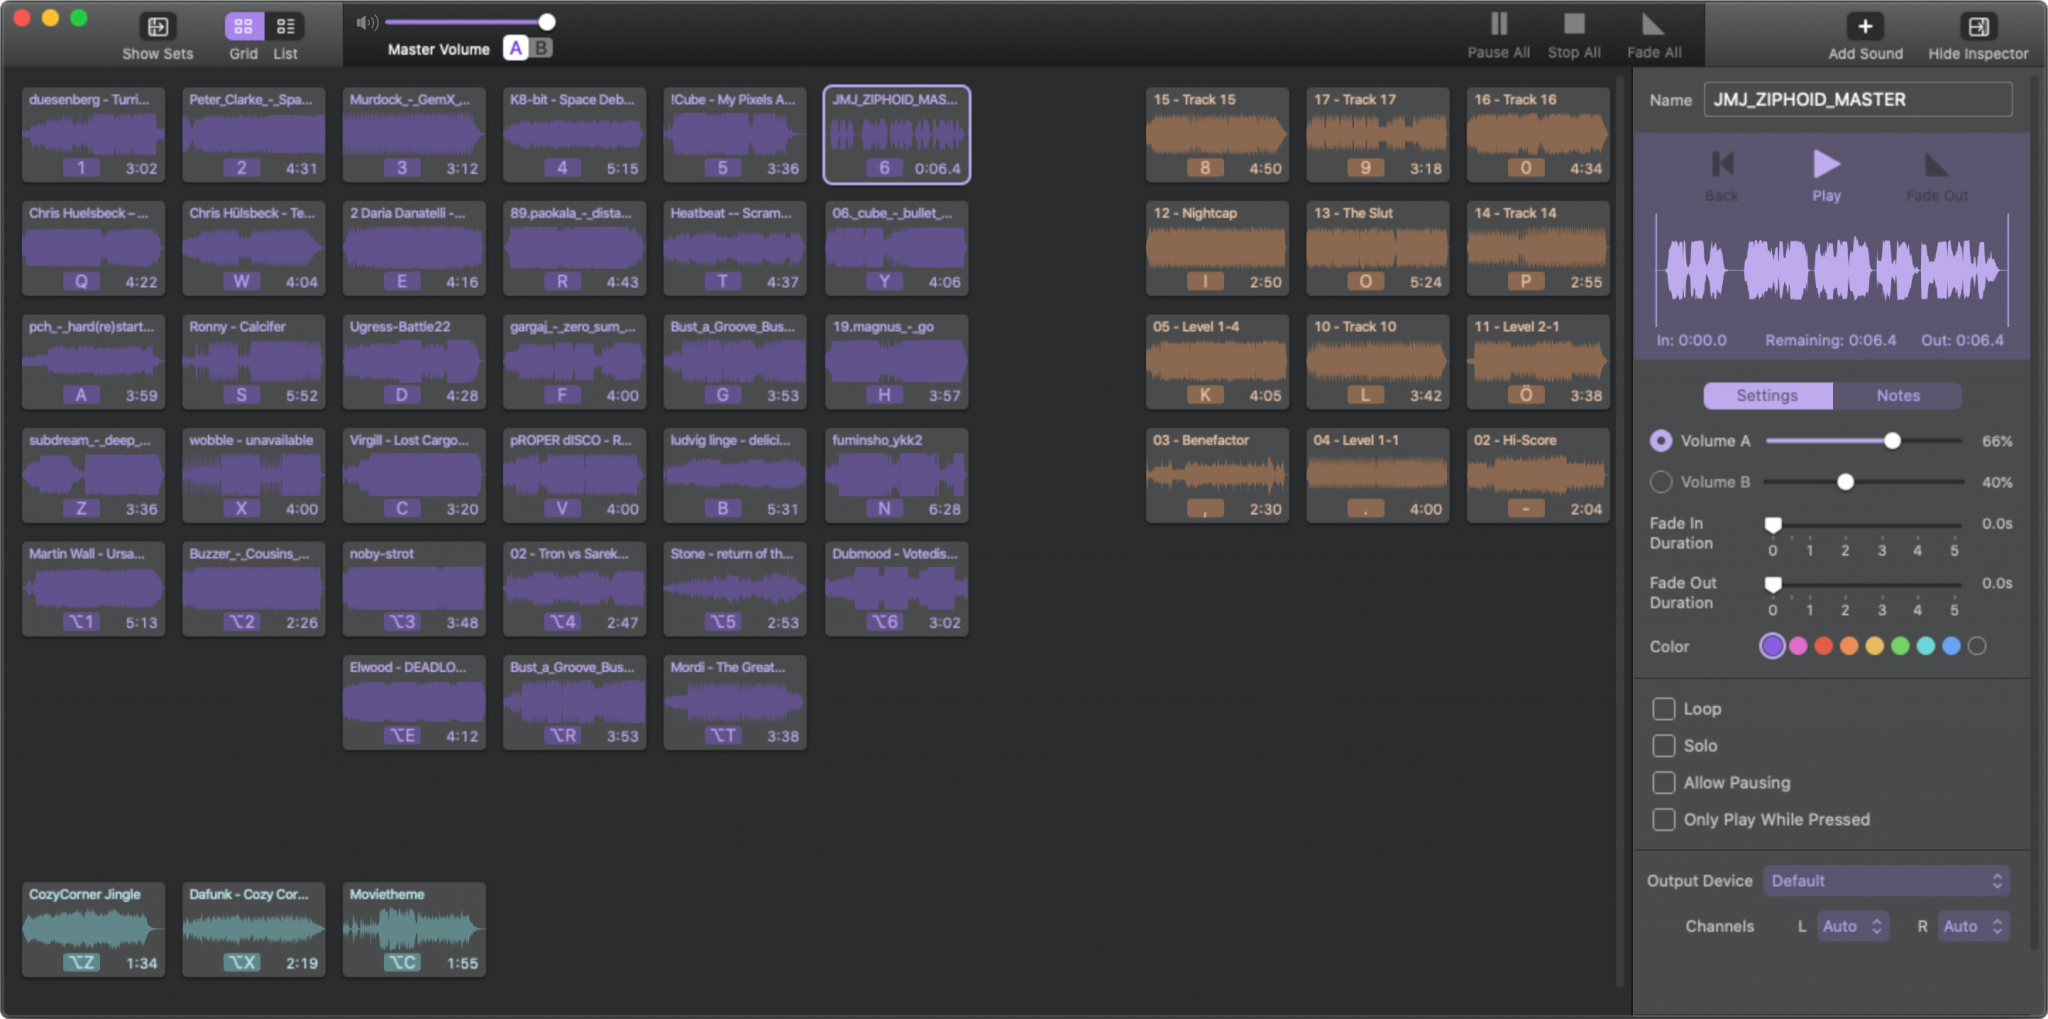Choose the green color swatch

tap(1900, 647)
